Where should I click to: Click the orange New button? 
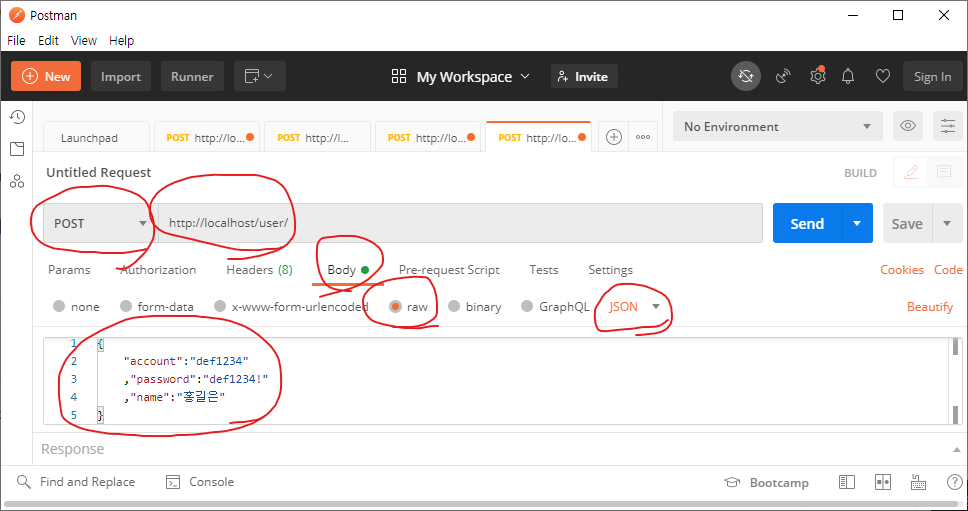[46, 77]
